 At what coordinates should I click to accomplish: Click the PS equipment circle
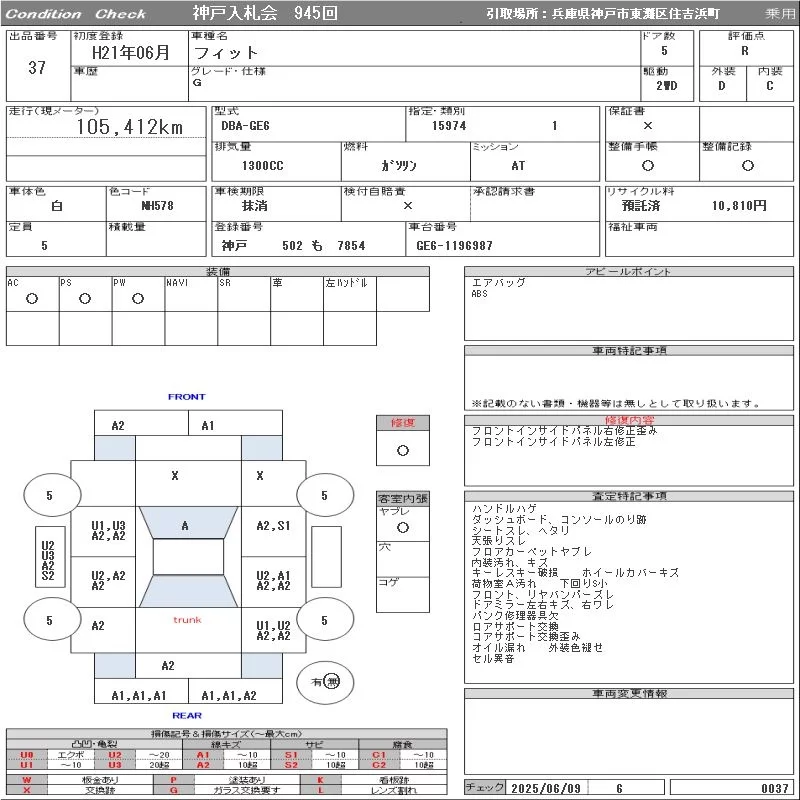[x=85, y=299]
